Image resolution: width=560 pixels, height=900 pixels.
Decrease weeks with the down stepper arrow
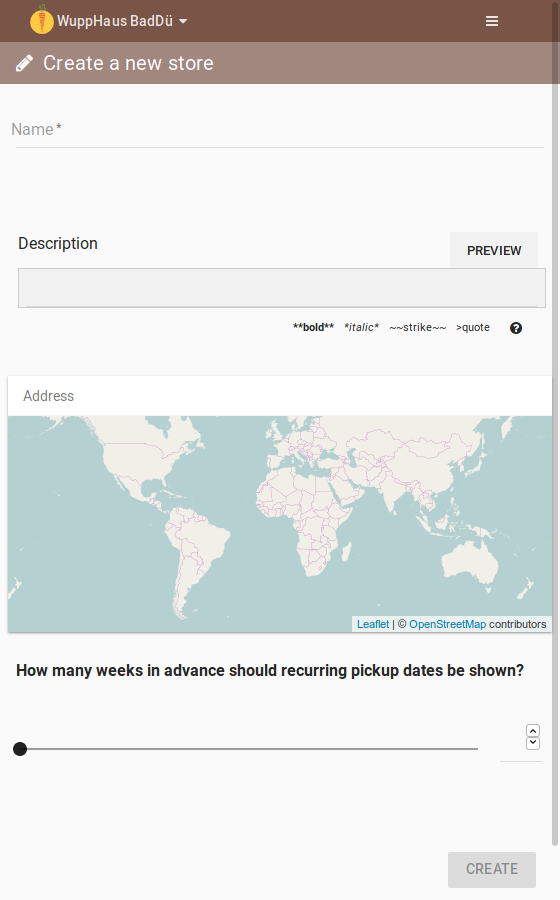click(532, 743)
